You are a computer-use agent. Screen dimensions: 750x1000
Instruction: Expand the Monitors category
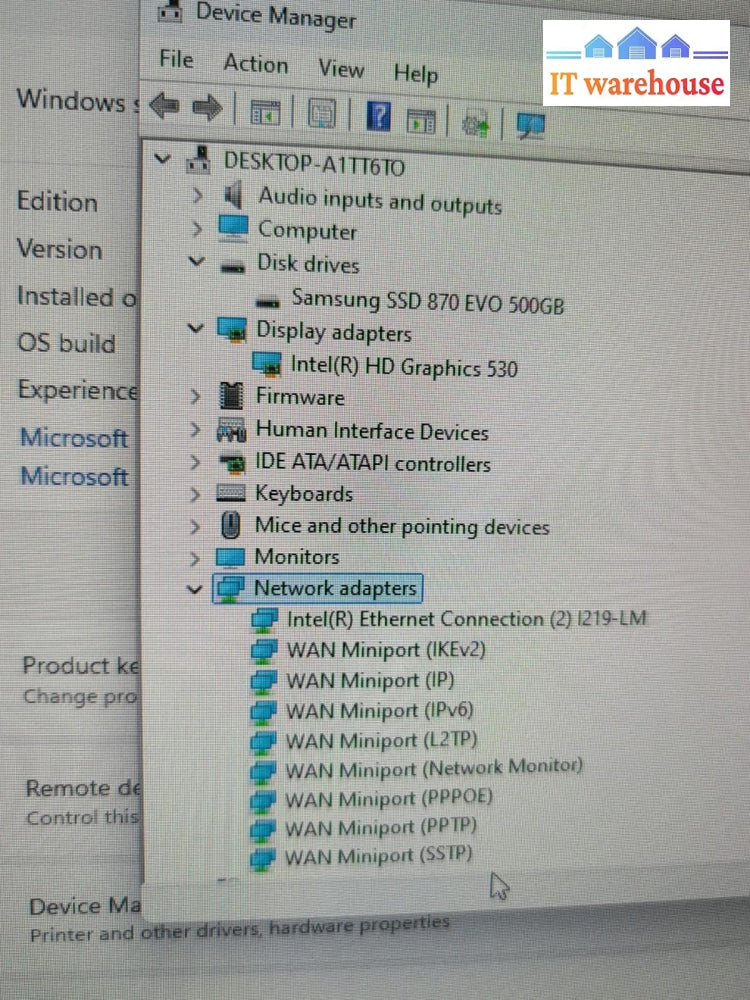tap(195, 558)
